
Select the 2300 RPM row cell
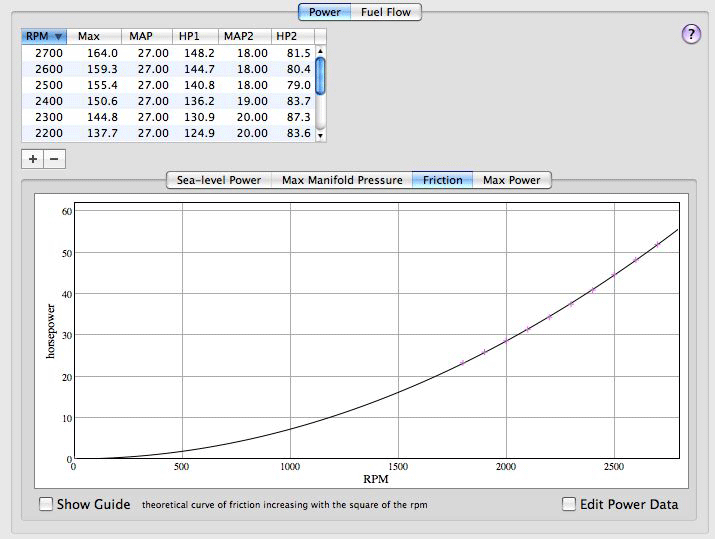point(49,117)
